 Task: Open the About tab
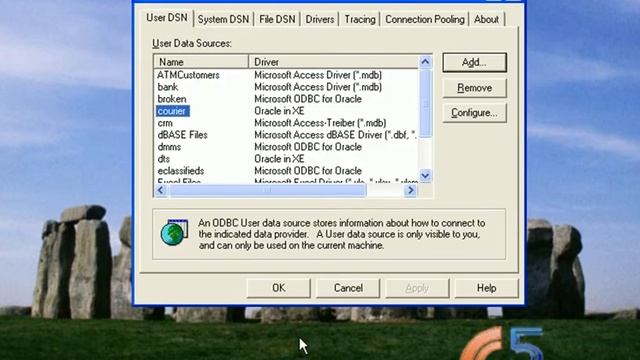coord(486,19)
